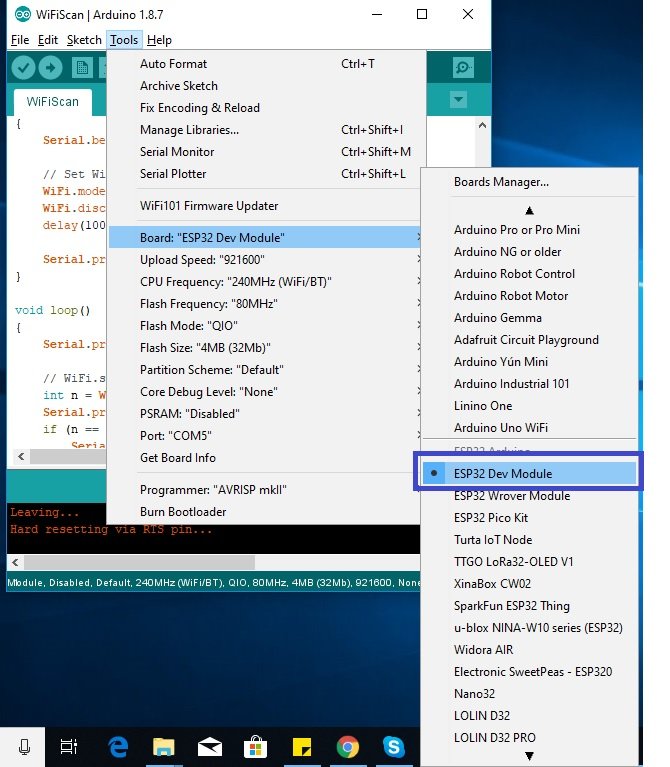This screenshot has width=670, height=767.
Task: Open Boards Manager...
Action: click(x=530, y=182)
